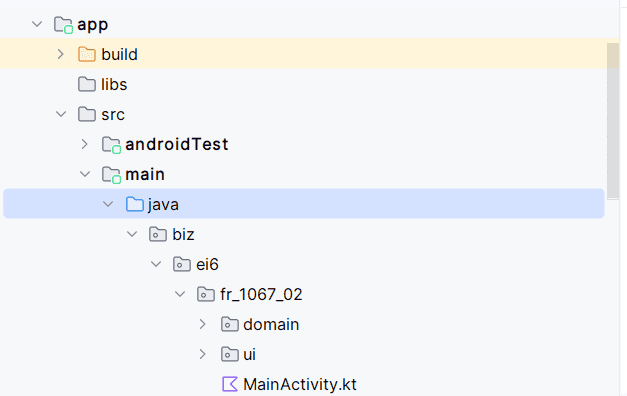Expand the build folder
627x396 pixels.
tap(61, 54)
